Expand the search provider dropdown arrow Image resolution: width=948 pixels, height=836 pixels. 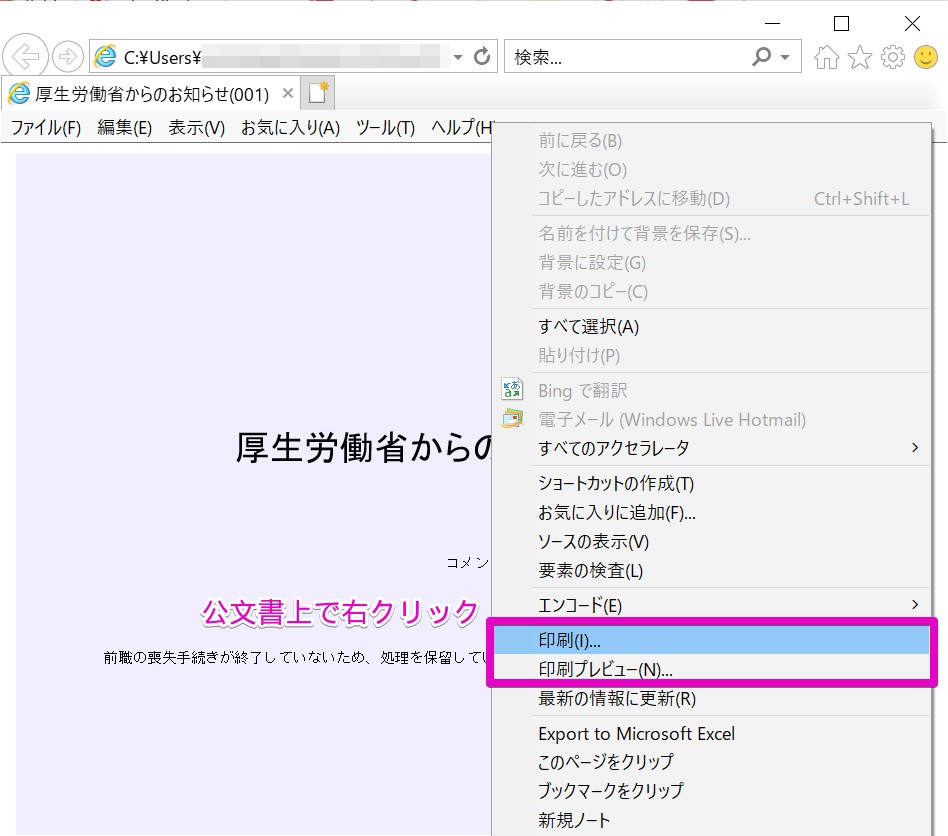click(x=785, y=57)
